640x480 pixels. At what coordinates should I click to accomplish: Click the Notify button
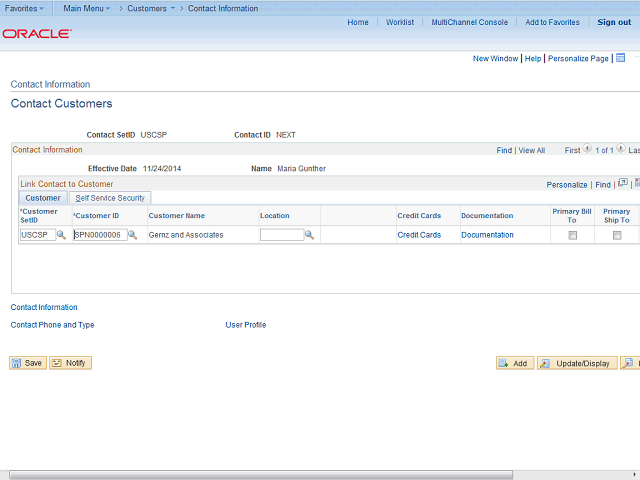pos(70,363)
